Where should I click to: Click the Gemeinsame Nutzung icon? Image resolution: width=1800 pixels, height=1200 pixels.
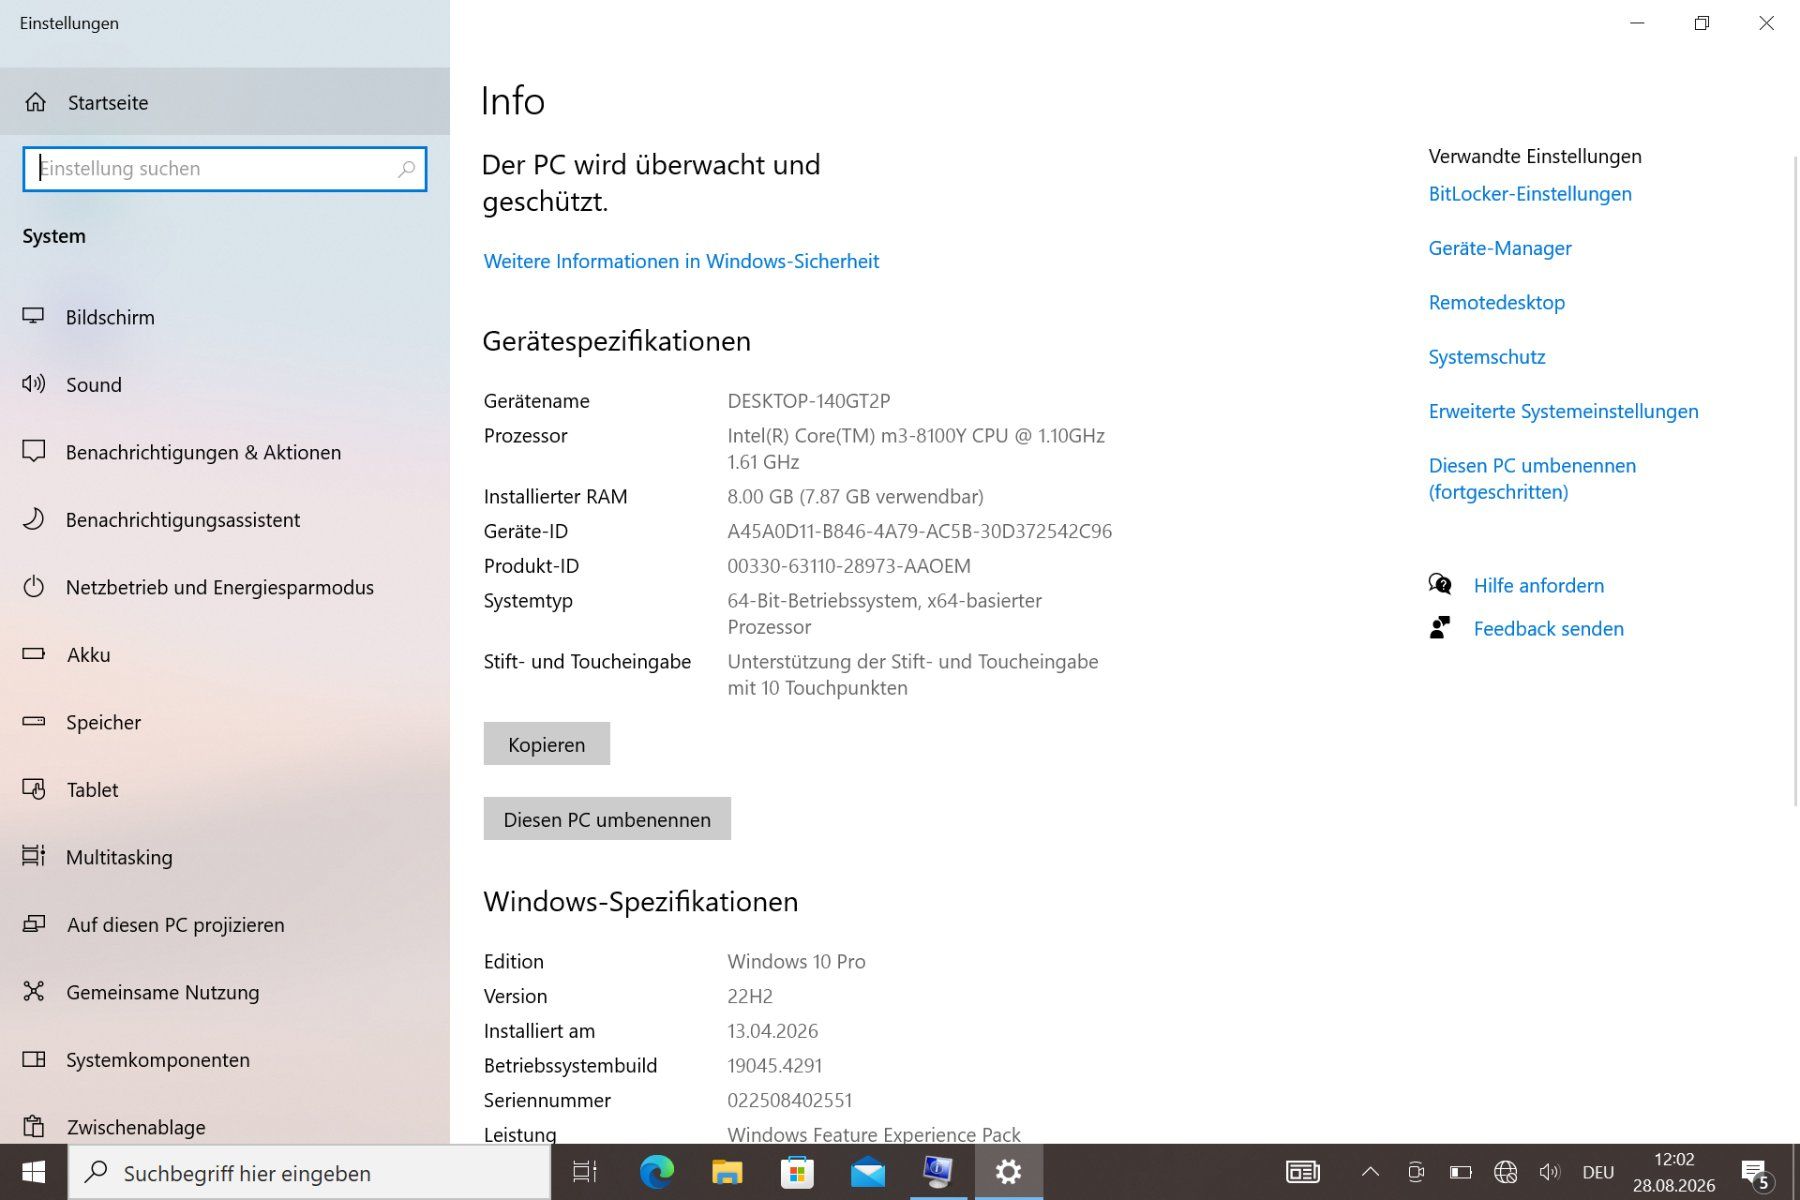click(x=34, y=991)
